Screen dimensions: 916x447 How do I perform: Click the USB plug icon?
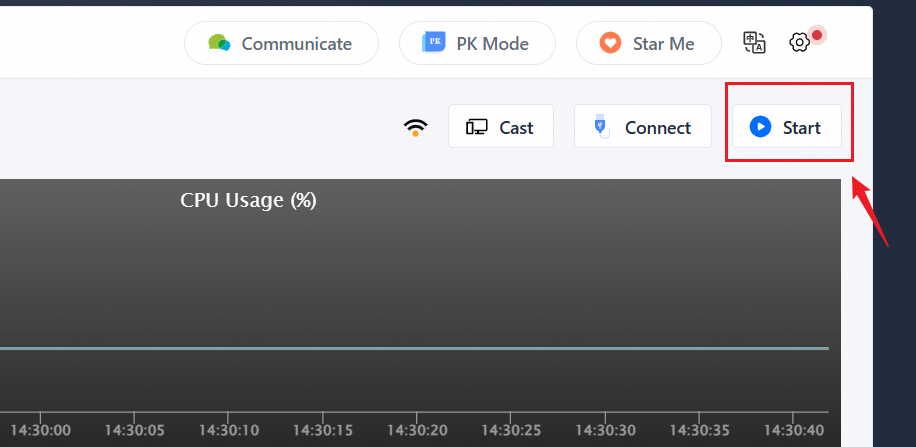(601, 127)
